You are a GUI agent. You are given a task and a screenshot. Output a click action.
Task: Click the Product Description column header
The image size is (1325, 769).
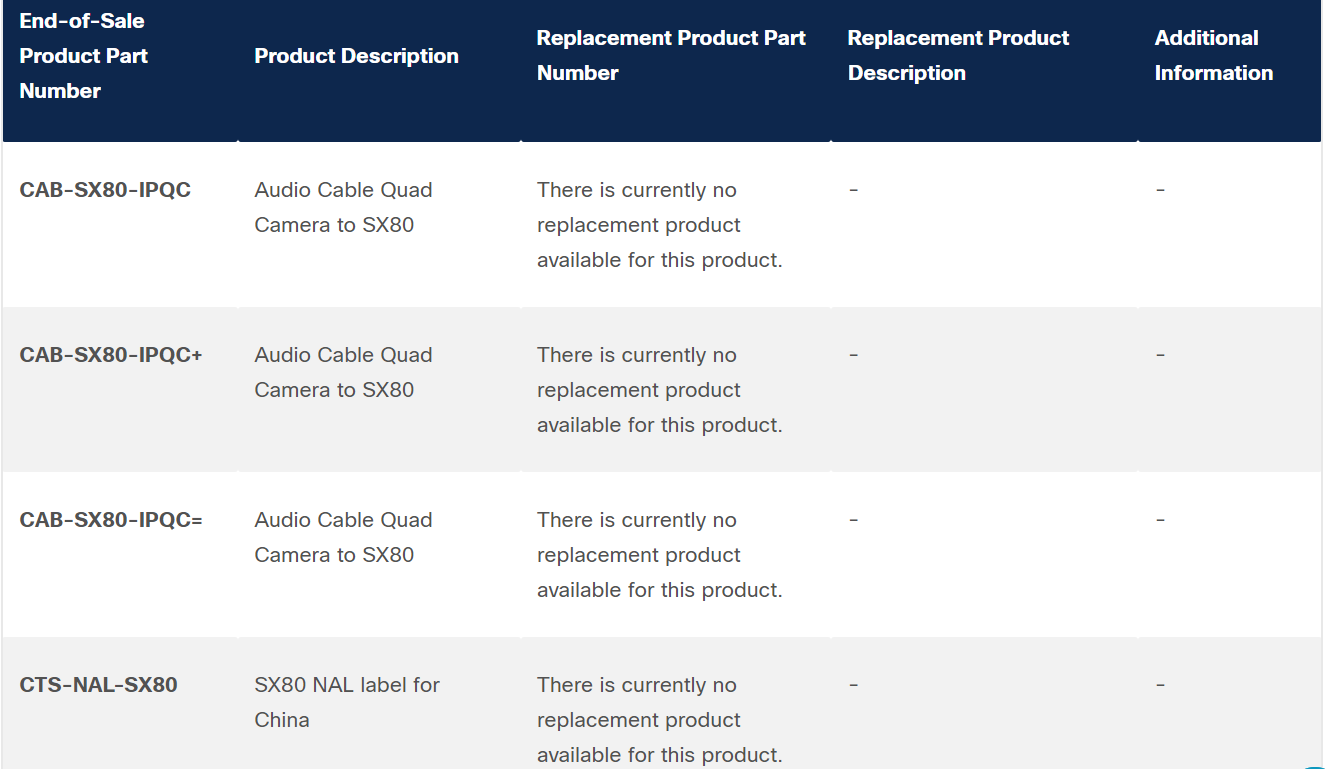pyautogui.click(x=356, y=56)
